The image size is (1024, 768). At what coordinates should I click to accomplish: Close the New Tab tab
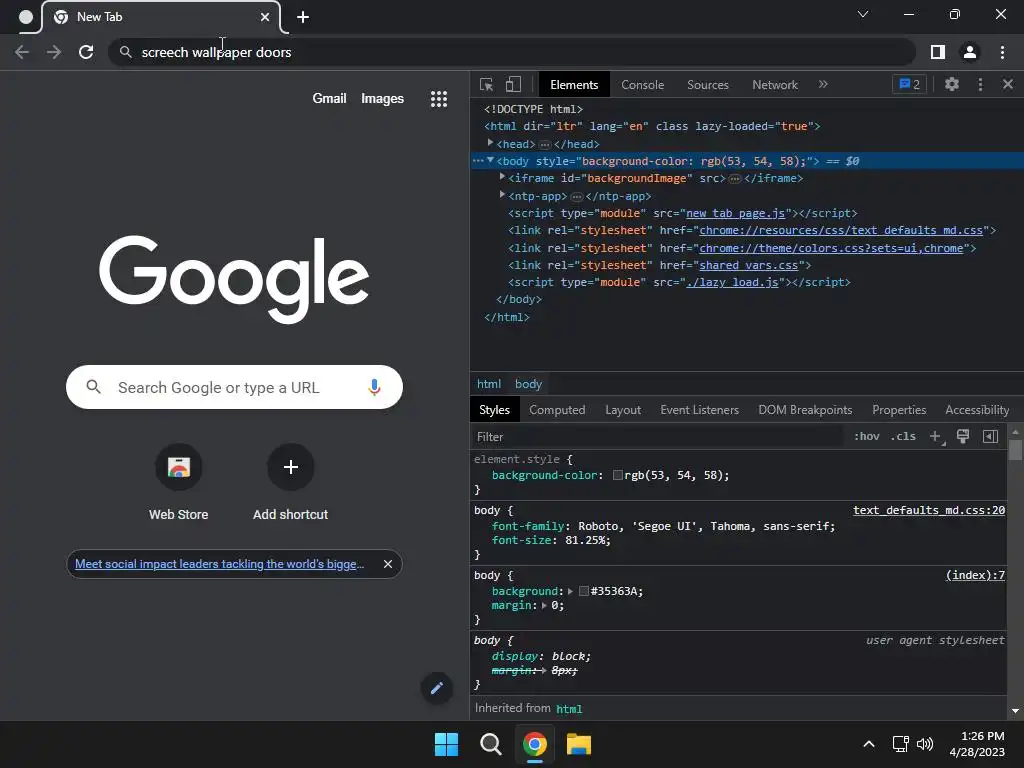[x=265, y=17]
